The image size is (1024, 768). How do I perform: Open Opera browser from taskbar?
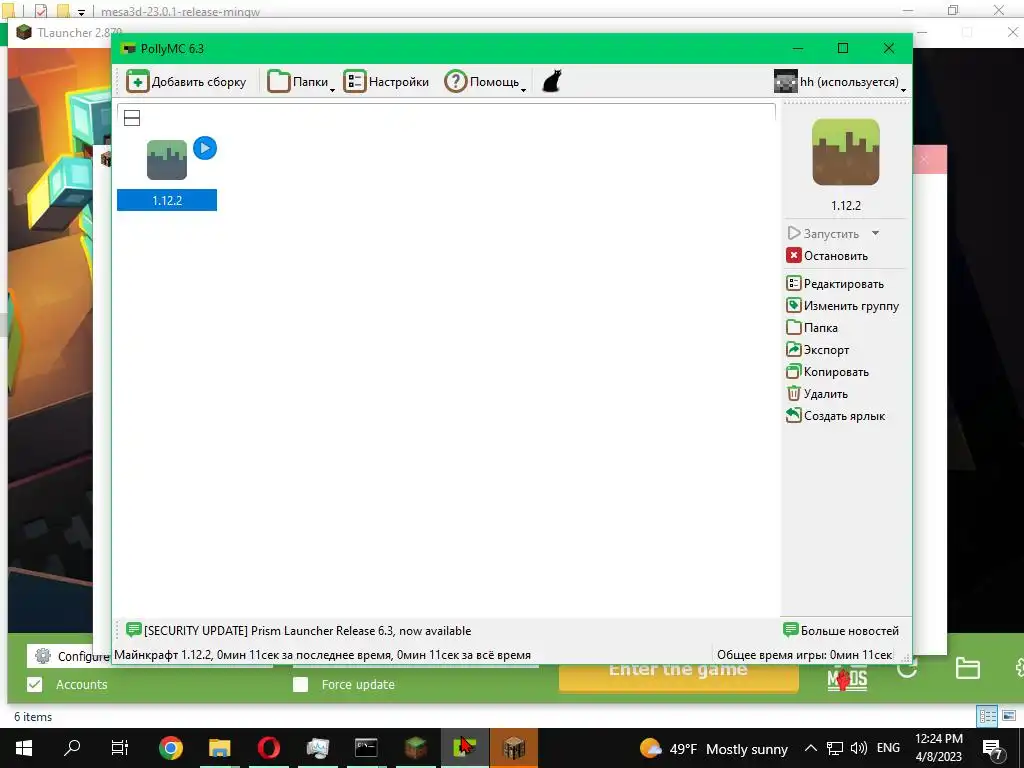[x=268, y=748]
